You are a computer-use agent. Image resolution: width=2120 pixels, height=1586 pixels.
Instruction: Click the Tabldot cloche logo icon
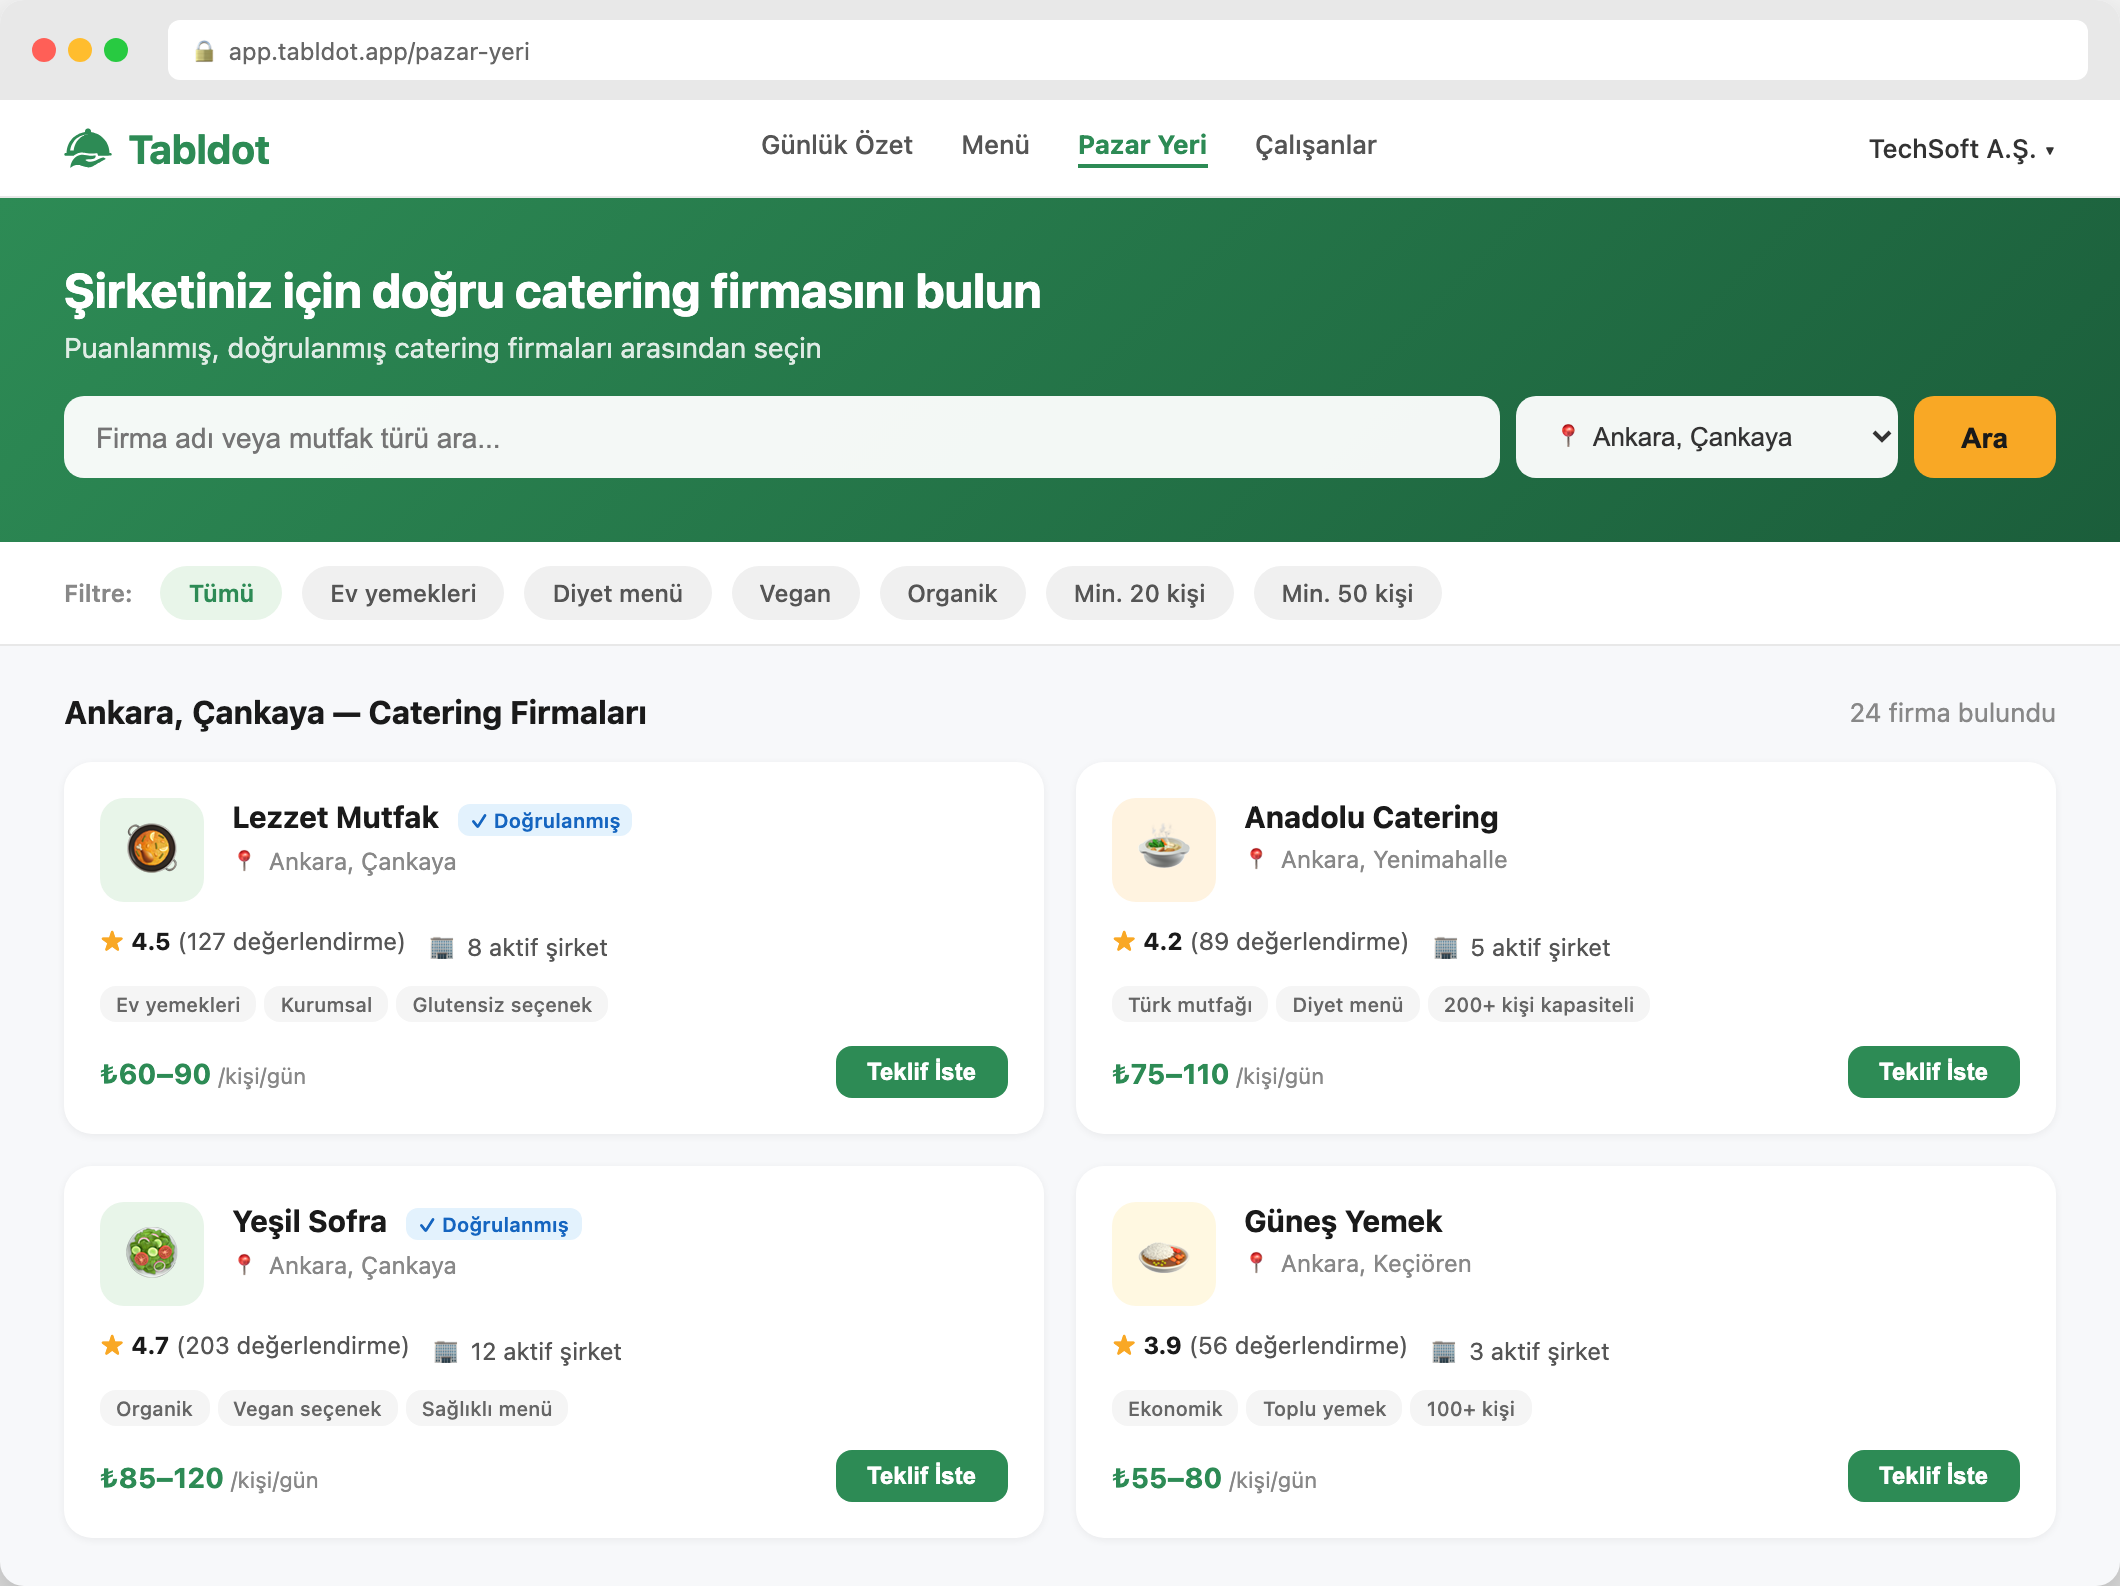[88, 149]
